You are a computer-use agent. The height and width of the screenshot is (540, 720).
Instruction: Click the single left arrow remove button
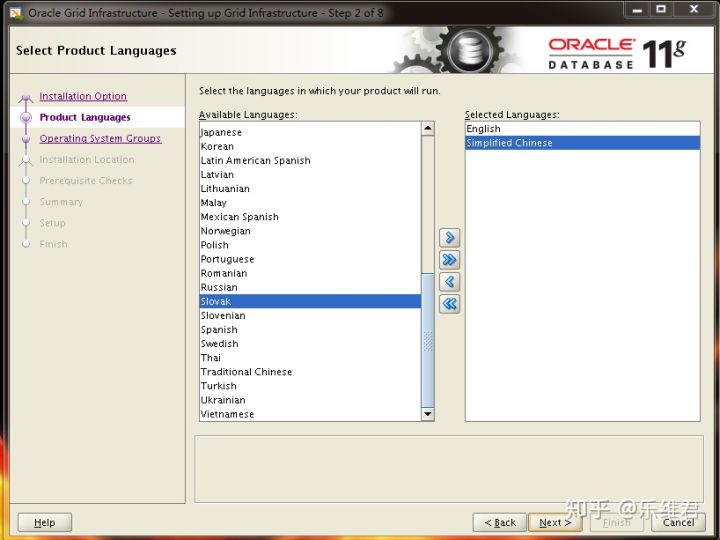point(450,282)
